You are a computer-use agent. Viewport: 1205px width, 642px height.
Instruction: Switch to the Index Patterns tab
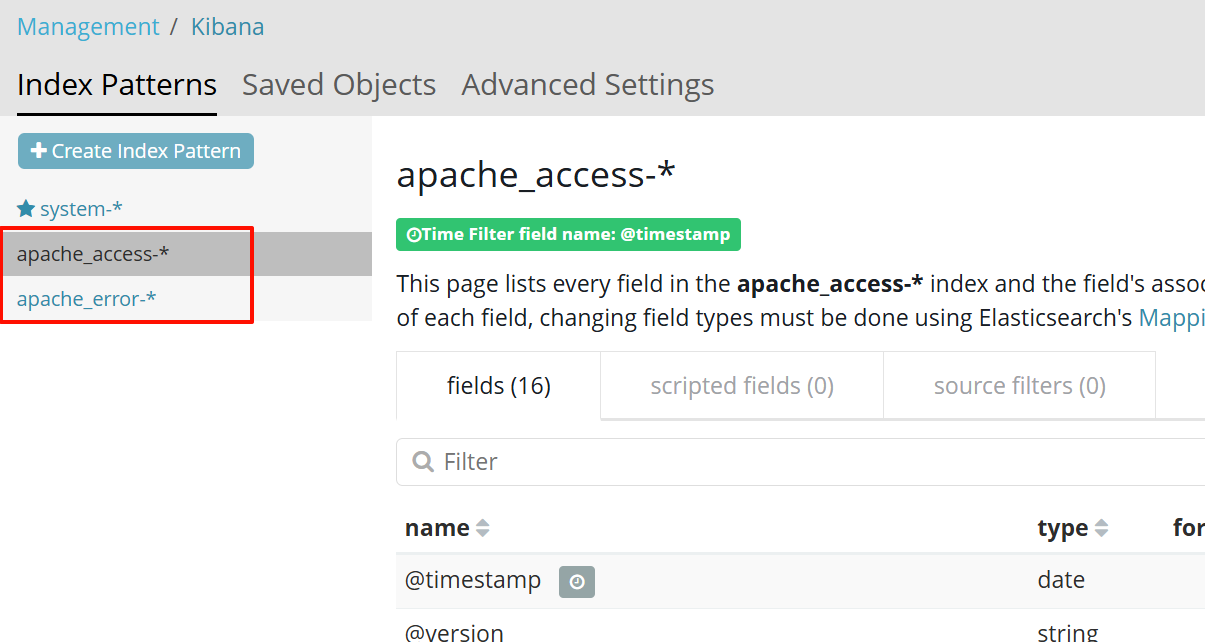pyautogui.click(x=117, y=85)
